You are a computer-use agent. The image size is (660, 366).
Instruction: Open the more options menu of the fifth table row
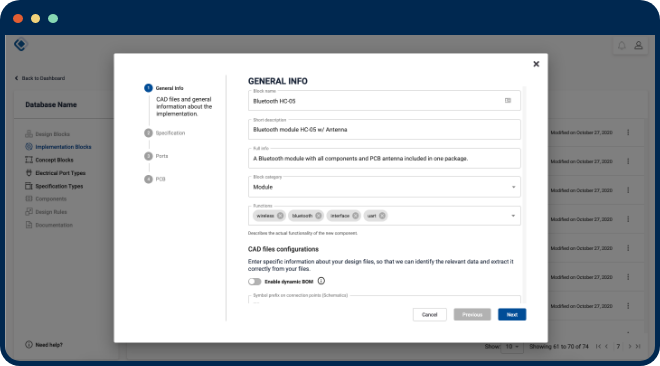point(628,248)
